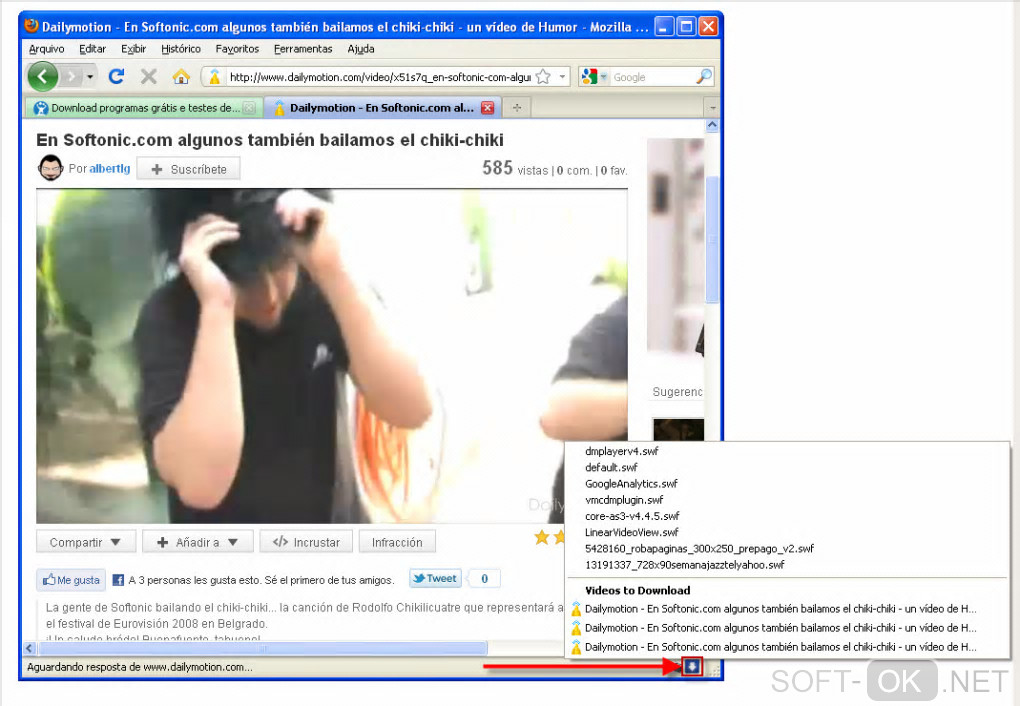Choose second Dailymotion video to download
The width and height of the screenshot is (1020, 706).
click(787, 628)
